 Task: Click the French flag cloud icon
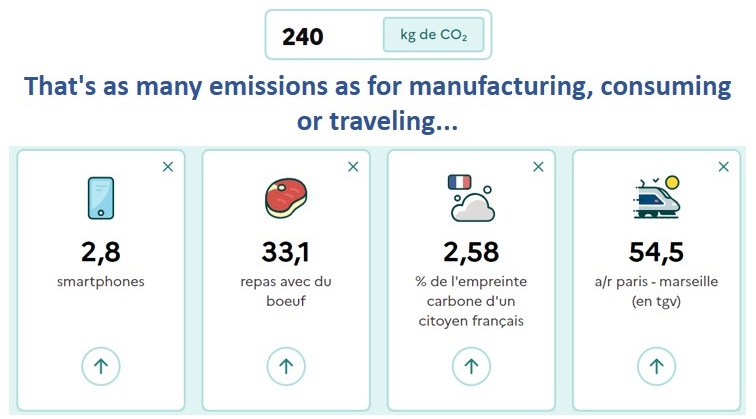click(472, 198)
